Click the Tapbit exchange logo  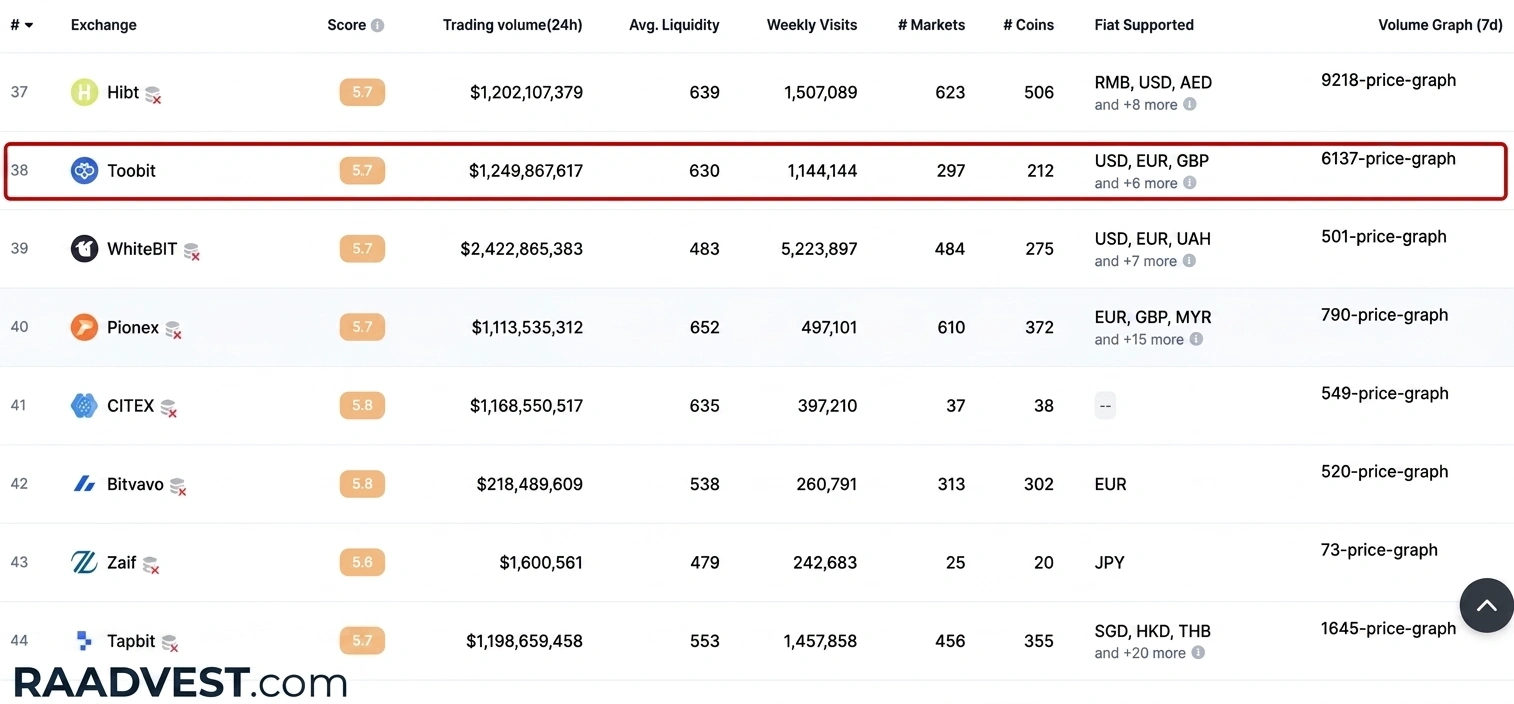[84, 641]
